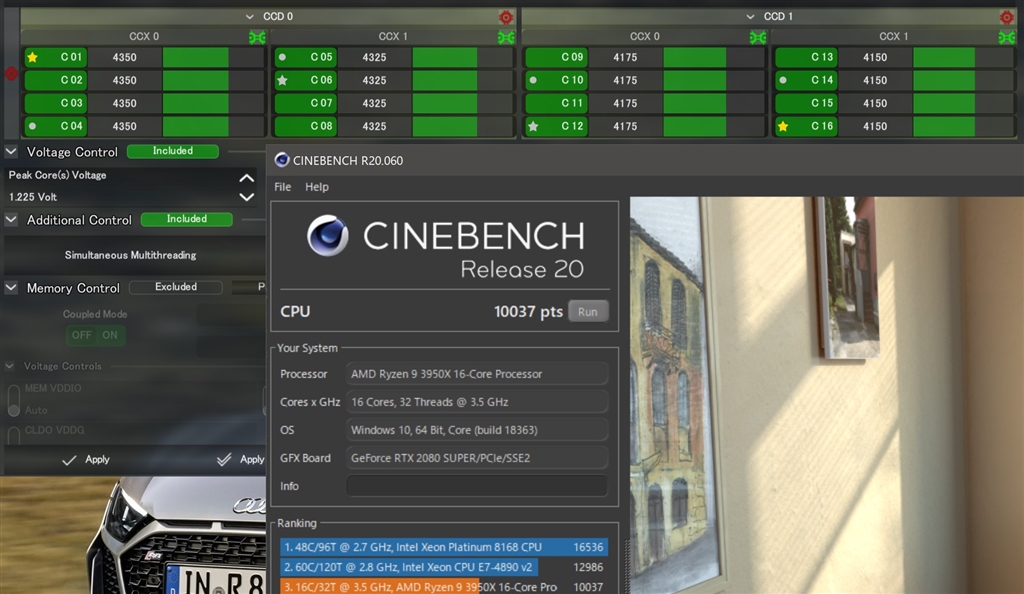
Task: Click the dot marker on core C 05
Action: pyautogui.click(x=282, y=57)
